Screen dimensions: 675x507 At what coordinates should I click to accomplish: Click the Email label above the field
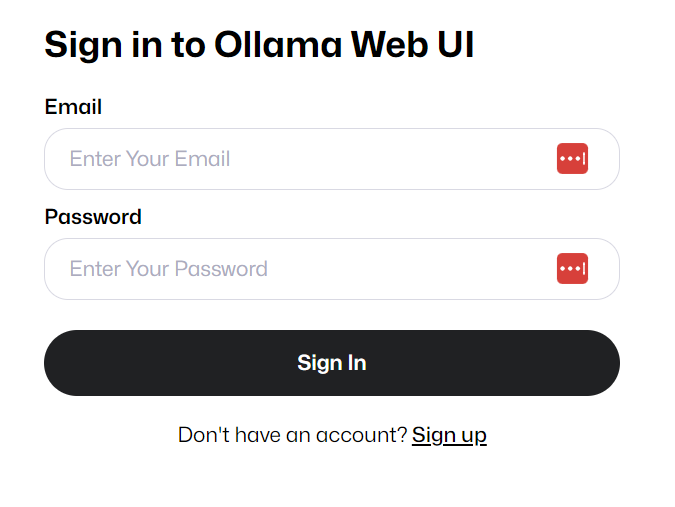point(73,107)
